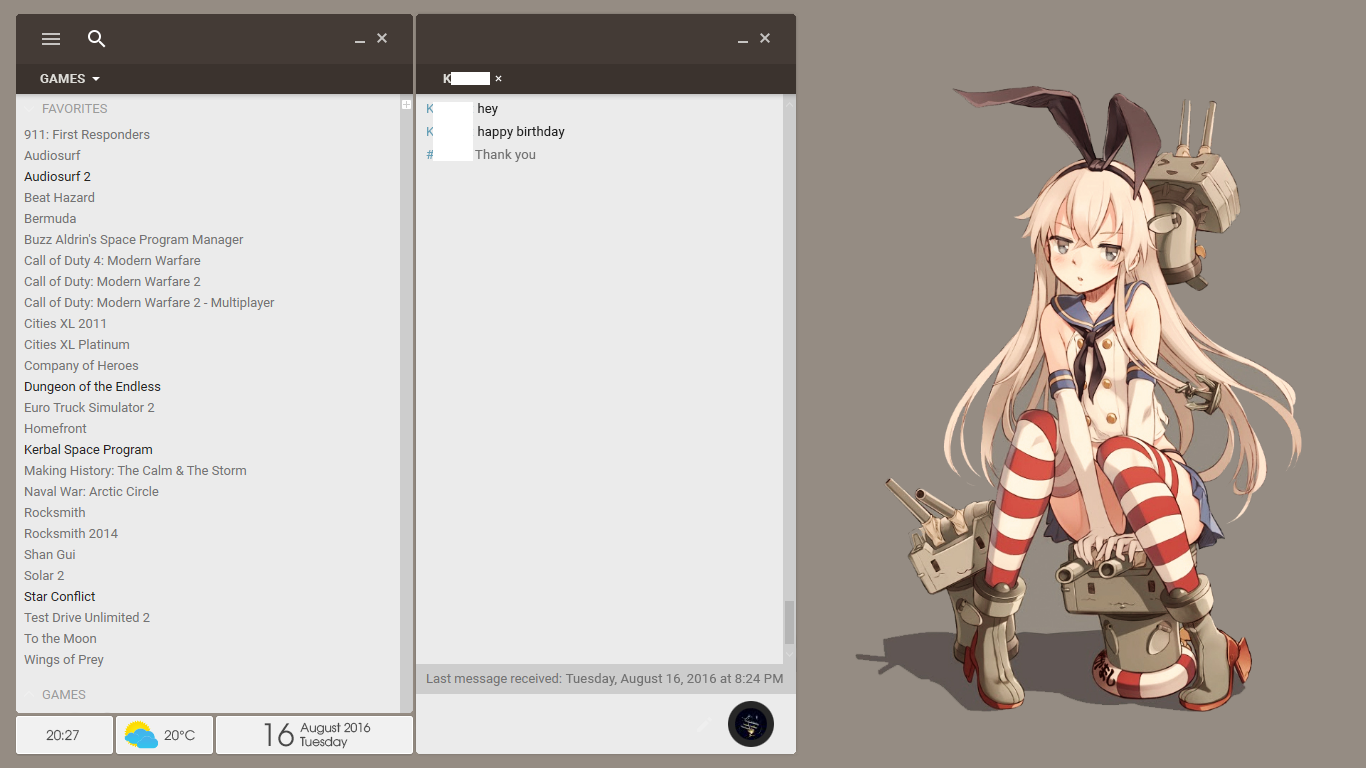The width and height of the screenshot is (1366, 768).
Task: Select Test Drive Unlimited 2
Action: (87, 618)
